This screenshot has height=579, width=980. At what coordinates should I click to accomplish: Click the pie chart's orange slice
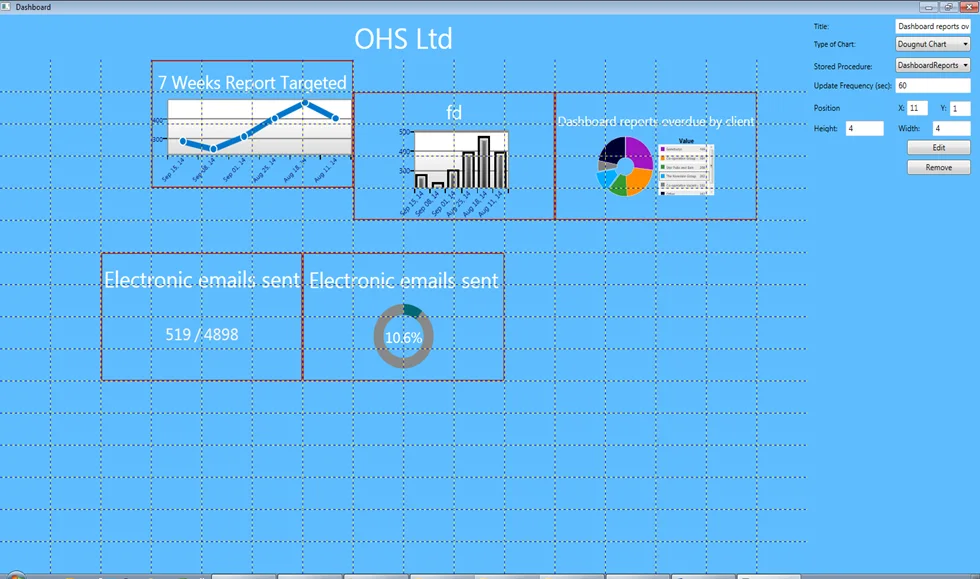[x=639, y=181]
